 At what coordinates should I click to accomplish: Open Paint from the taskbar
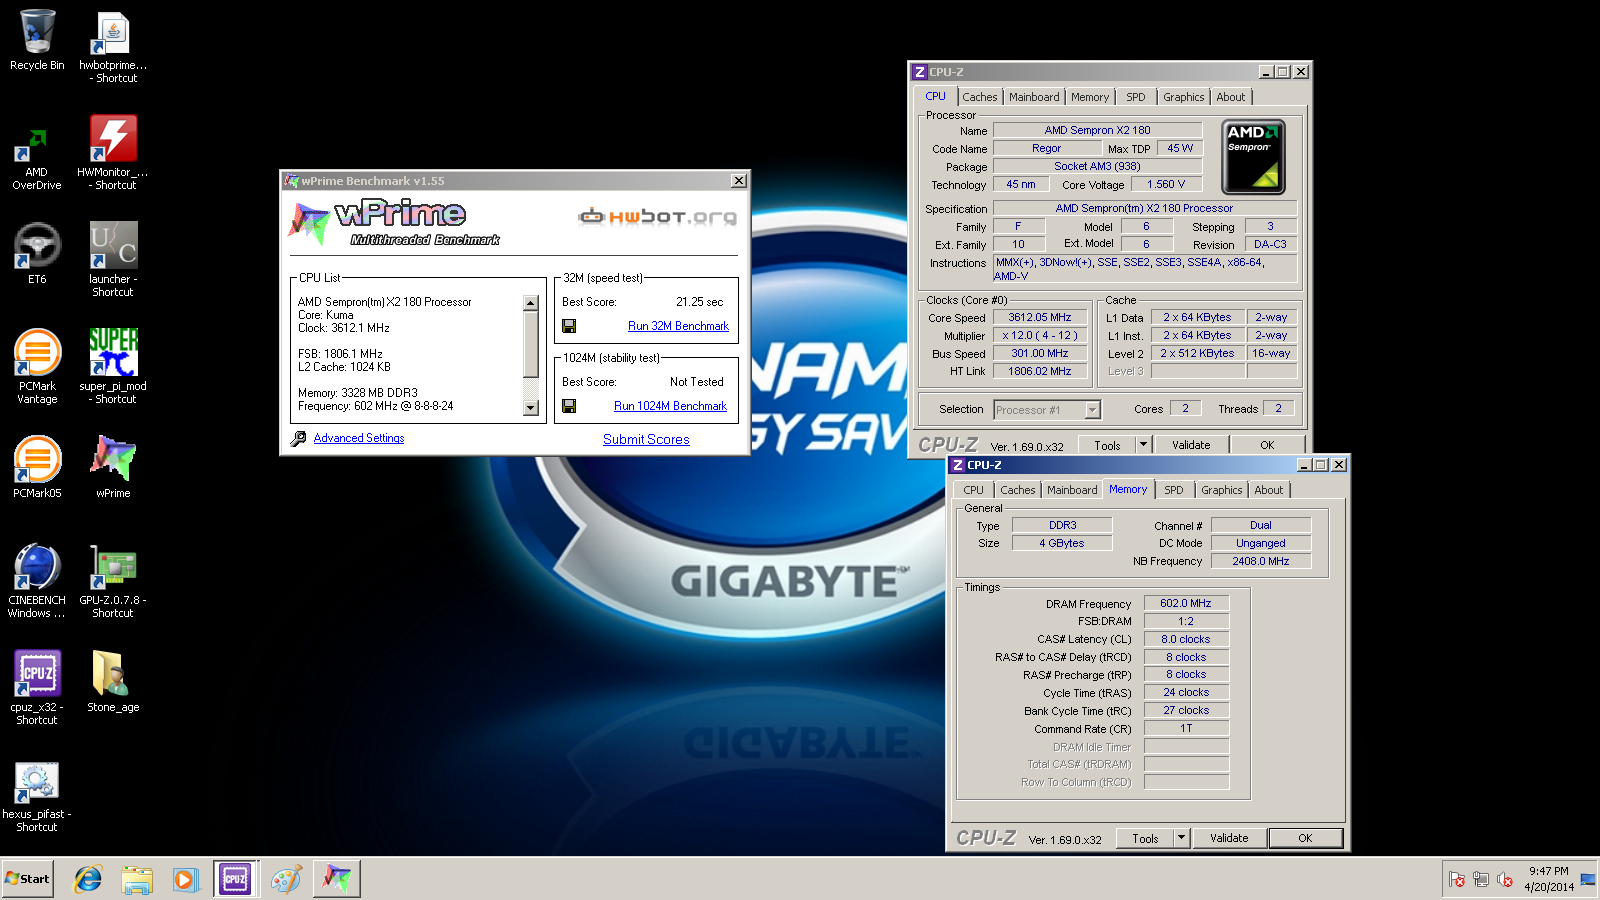pos(286,879)
